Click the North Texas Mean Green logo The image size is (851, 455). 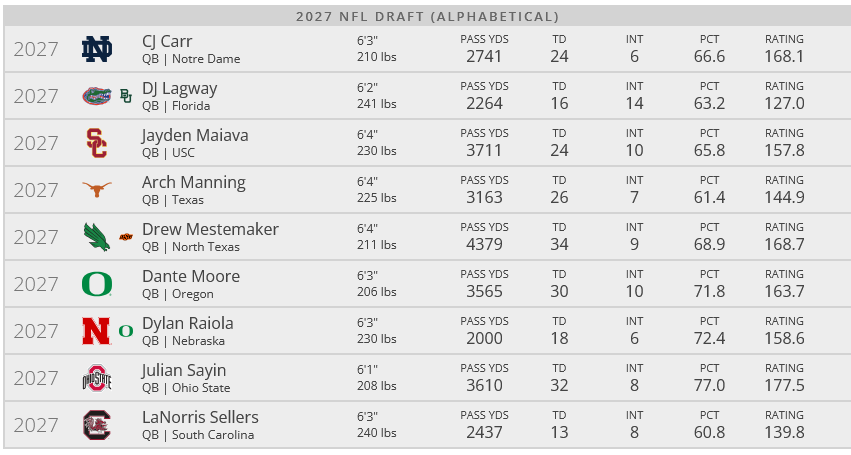coord(97,237)
